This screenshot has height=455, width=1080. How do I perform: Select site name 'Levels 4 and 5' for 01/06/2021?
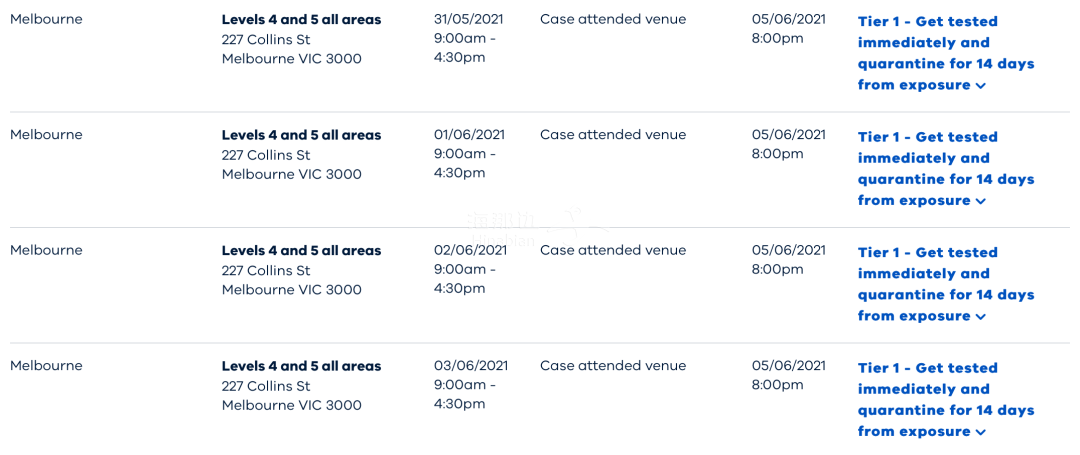(301, 136)
